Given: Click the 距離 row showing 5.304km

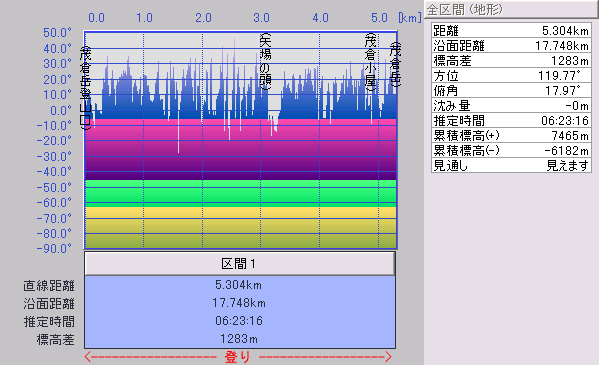Looking at the screenshot, I should (511, 30).
